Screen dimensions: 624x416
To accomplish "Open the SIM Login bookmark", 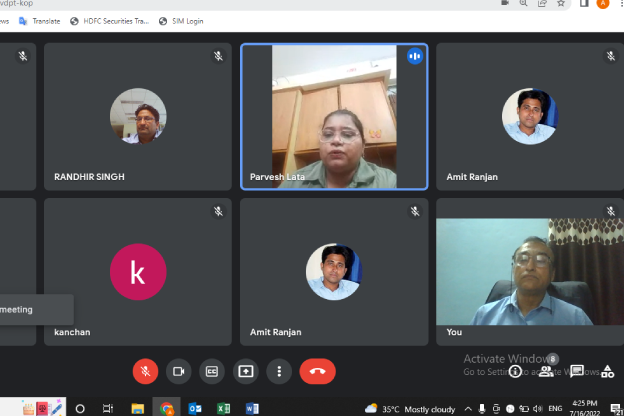I will pos(181,20).
